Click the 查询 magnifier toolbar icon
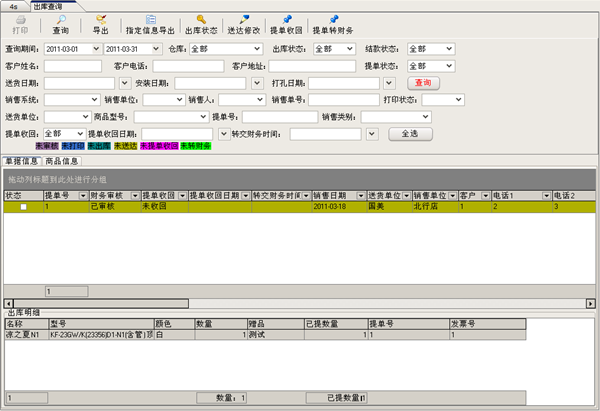 click(61, 20)
